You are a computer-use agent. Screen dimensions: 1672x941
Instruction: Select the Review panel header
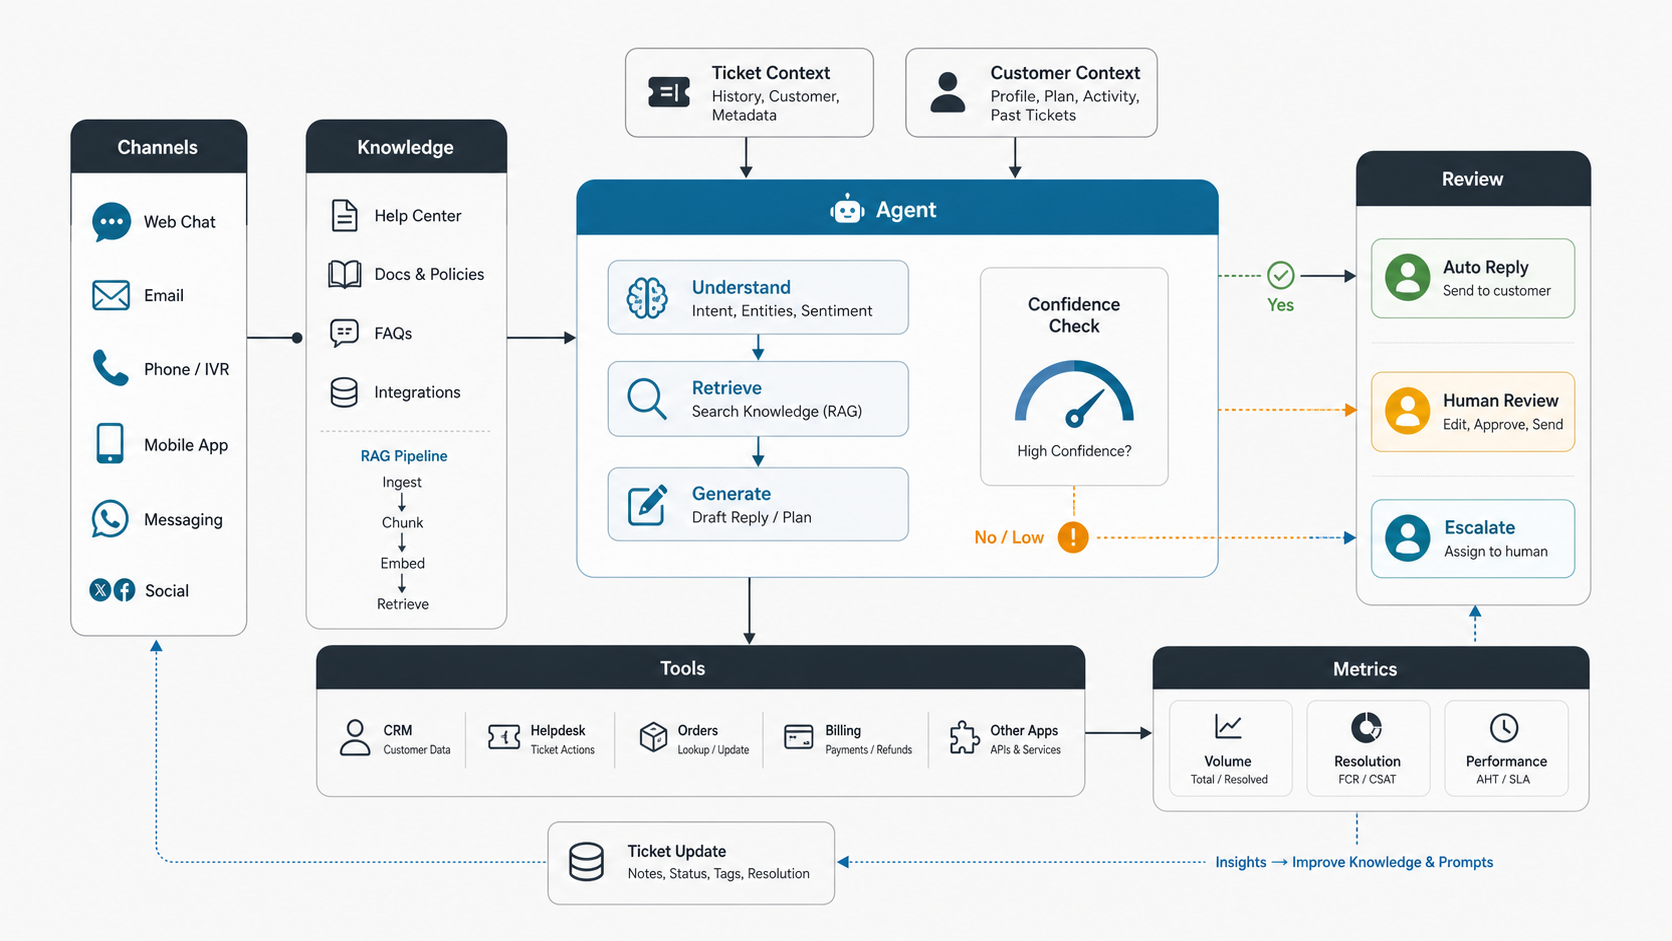[x=1473, y=179]
